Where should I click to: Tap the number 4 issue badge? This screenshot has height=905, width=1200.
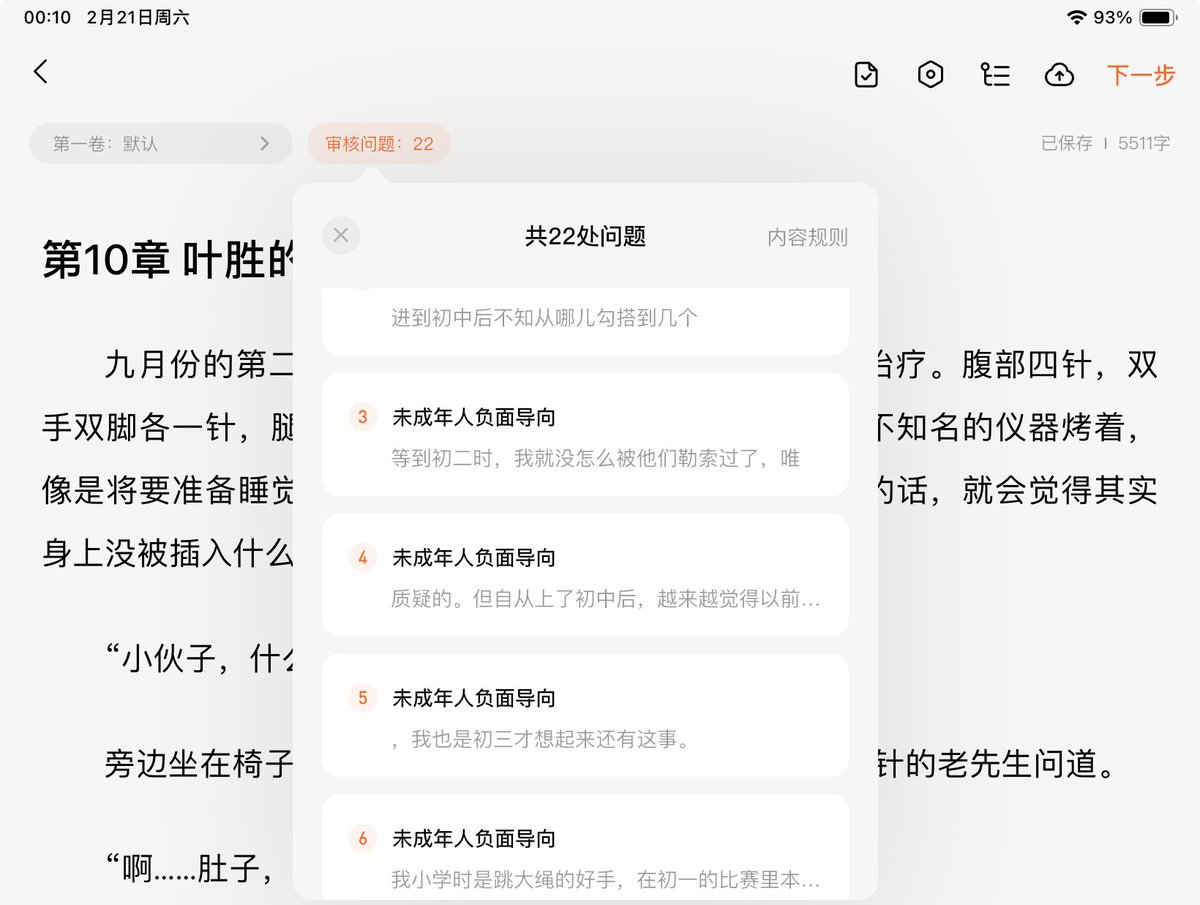[x=363, y=557]
